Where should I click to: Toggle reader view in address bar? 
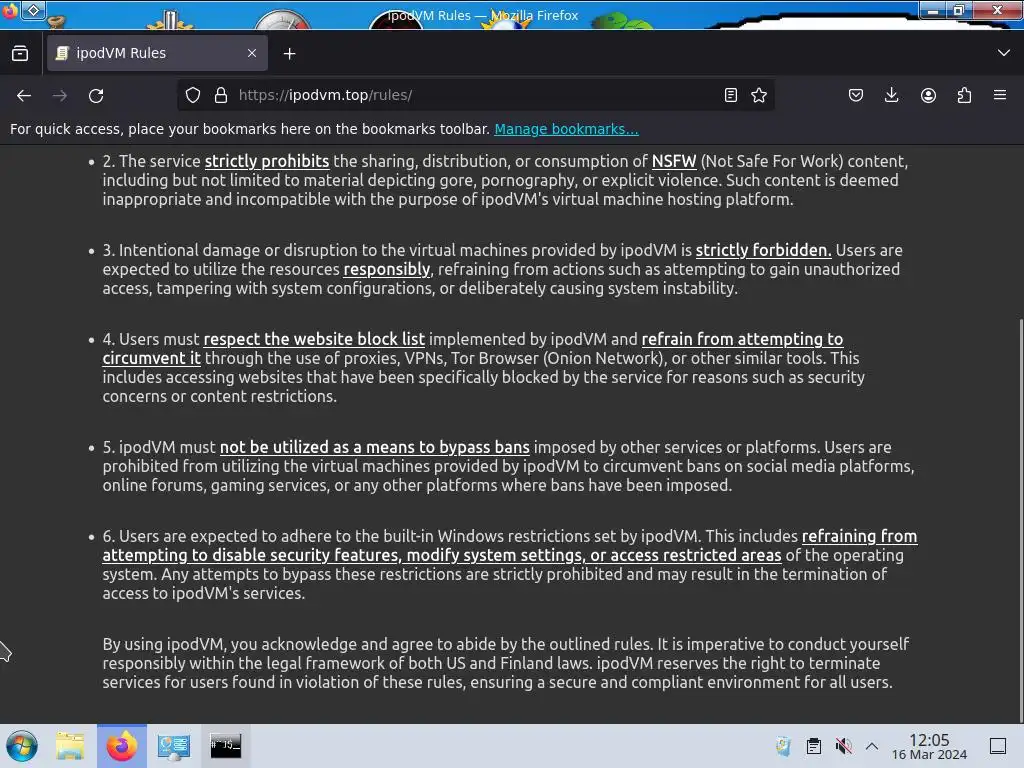731,95
